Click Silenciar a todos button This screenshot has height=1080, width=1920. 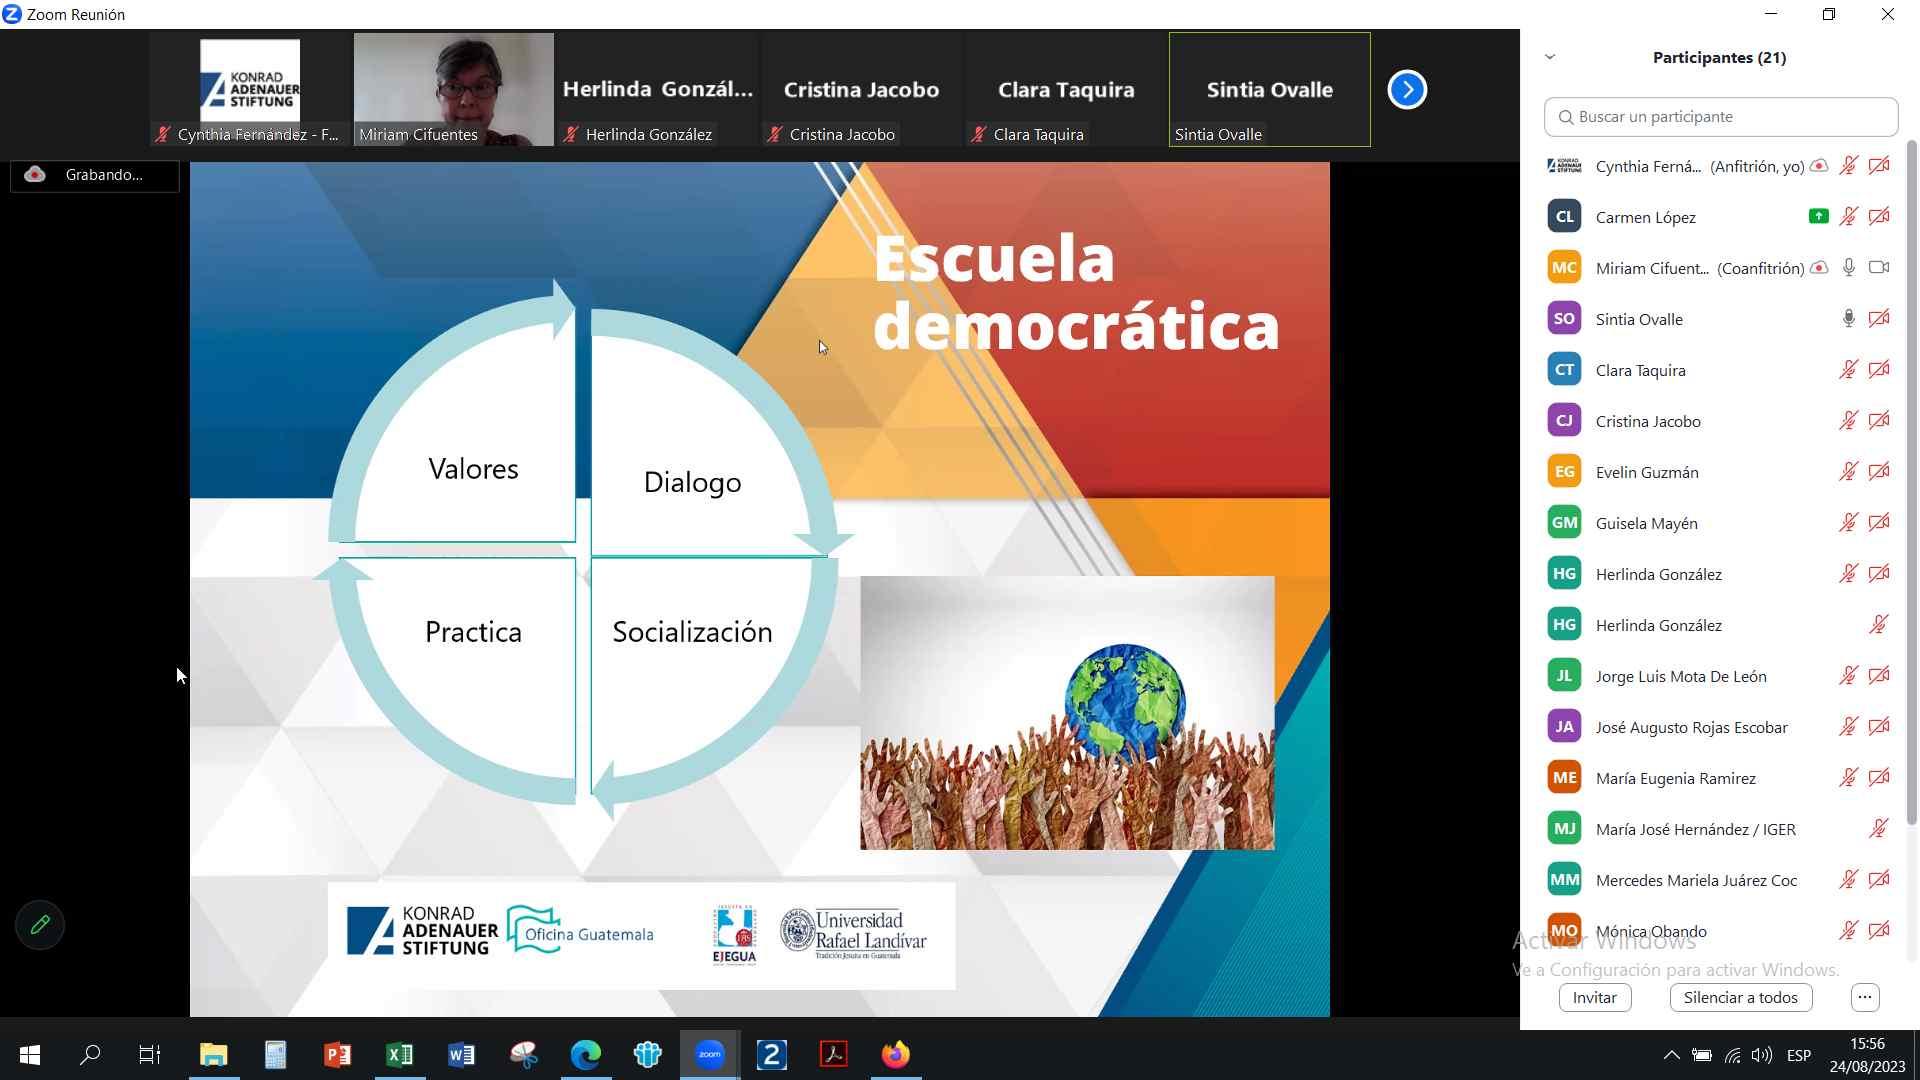click(x=1740, y=997)
